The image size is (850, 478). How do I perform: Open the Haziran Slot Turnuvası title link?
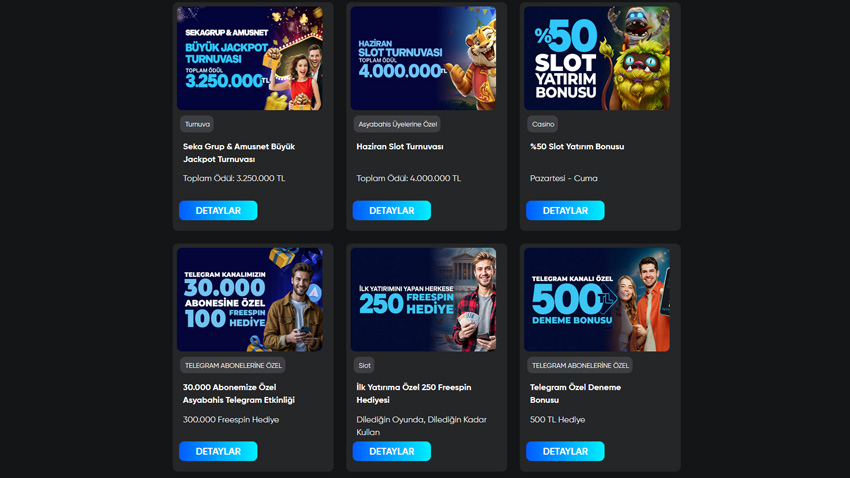[x=400, y=146]
